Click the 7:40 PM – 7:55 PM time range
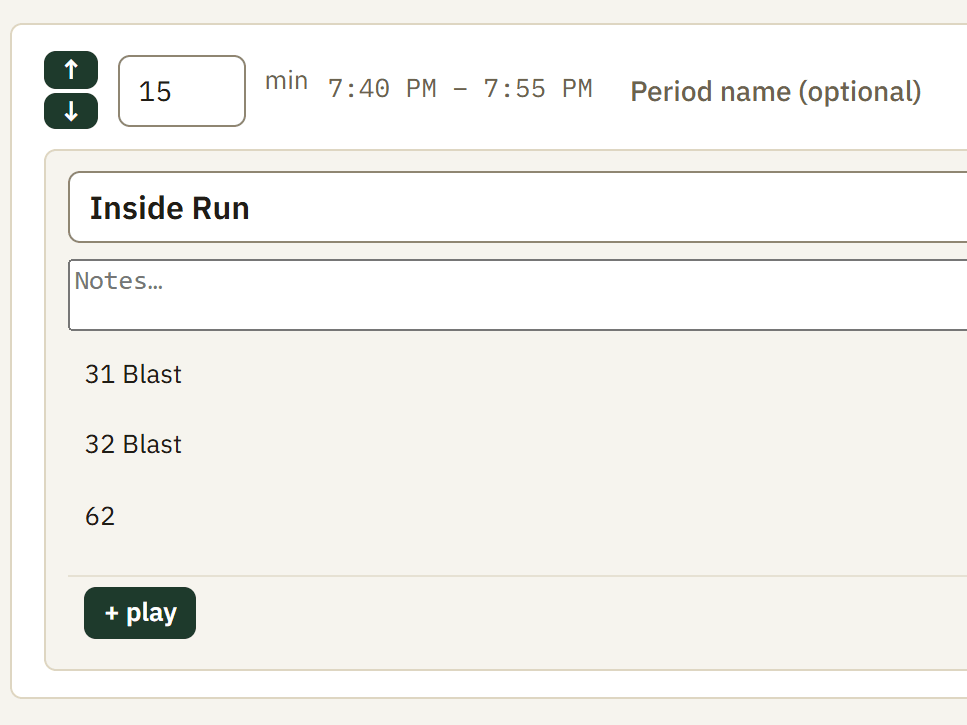This screenshot has height=725, width=967. point(460,89)
